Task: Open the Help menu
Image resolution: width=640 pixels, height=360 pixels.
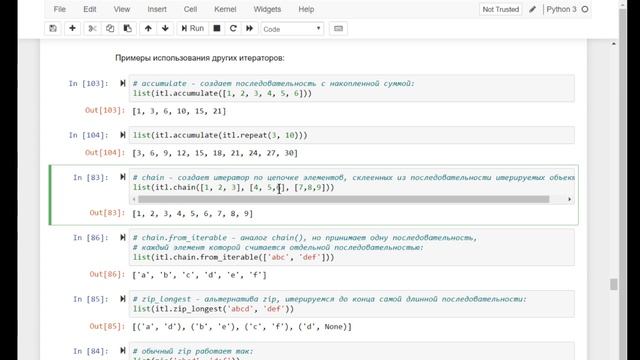Action: click(x=306, y=9)
